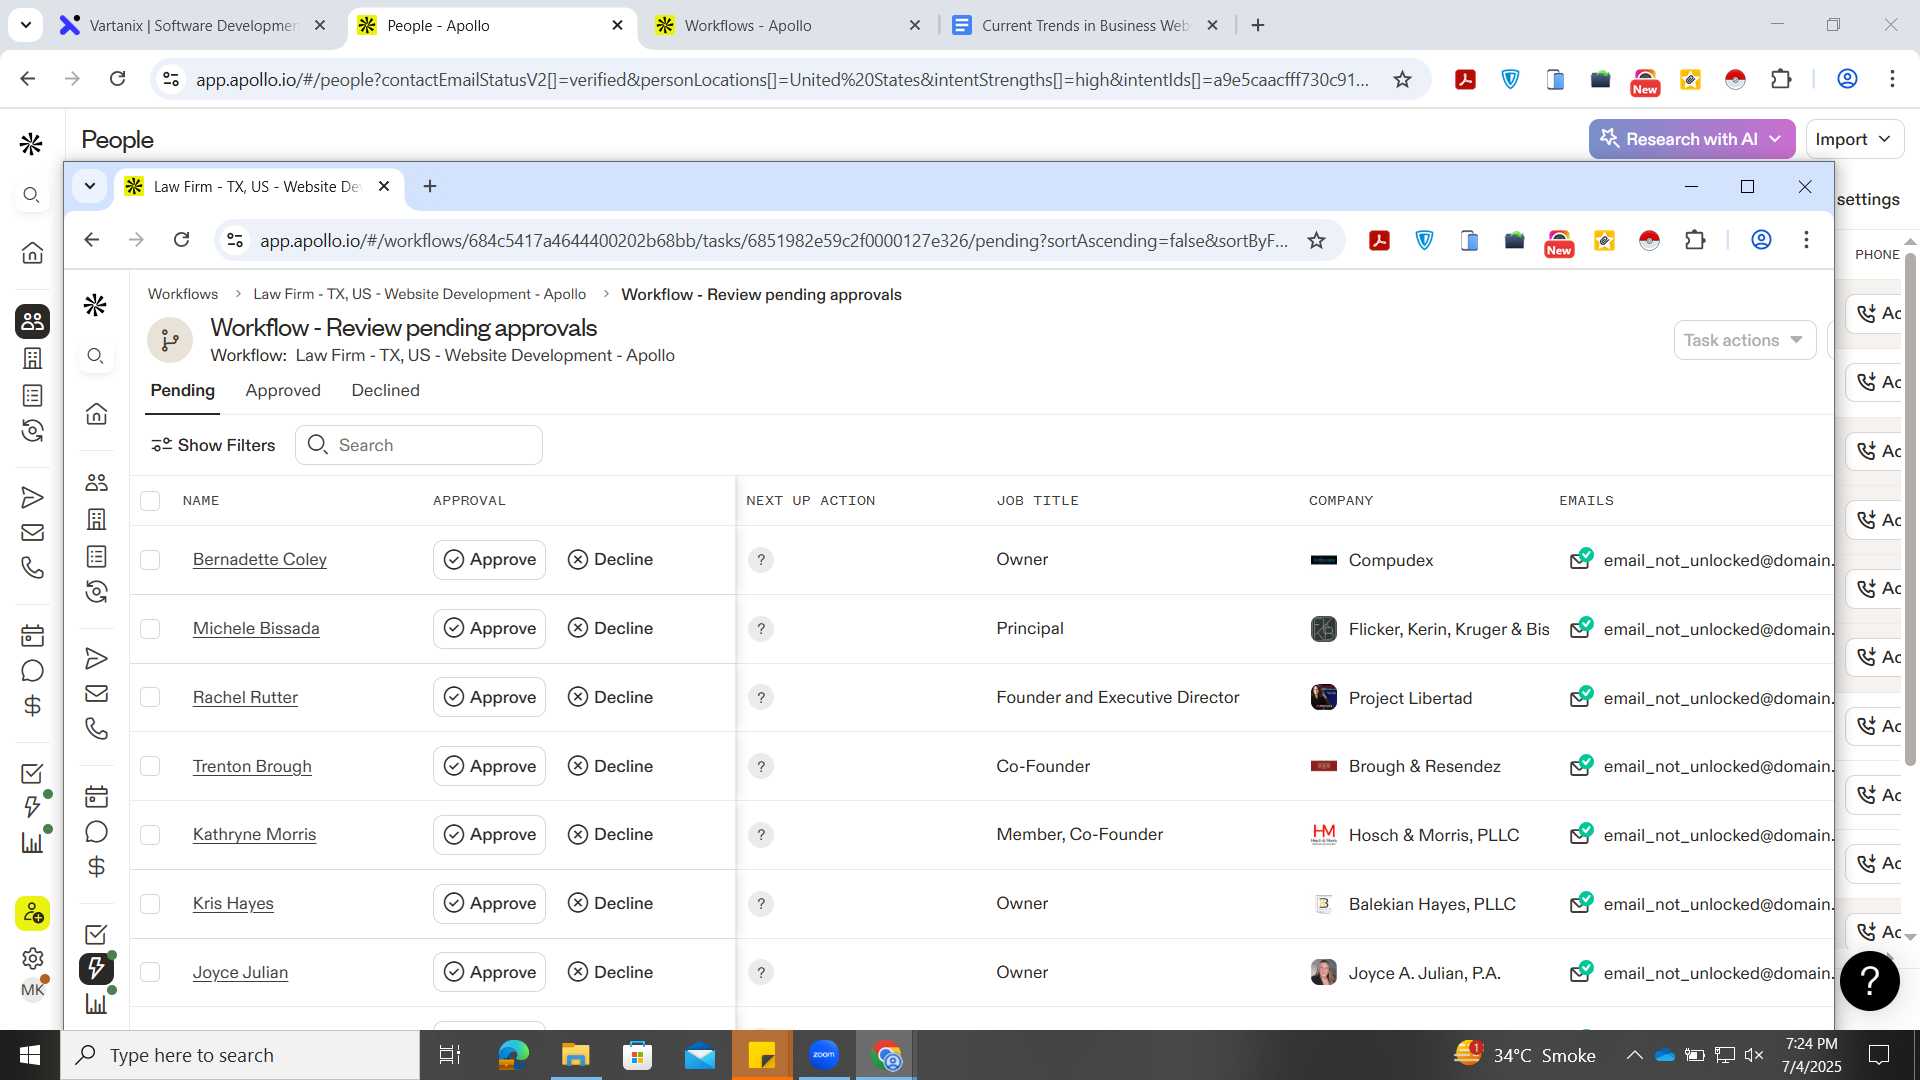Open Adobe Acrobat extension in workflow window
Screen dimensions: 1920x1080
click(1379, 240)
